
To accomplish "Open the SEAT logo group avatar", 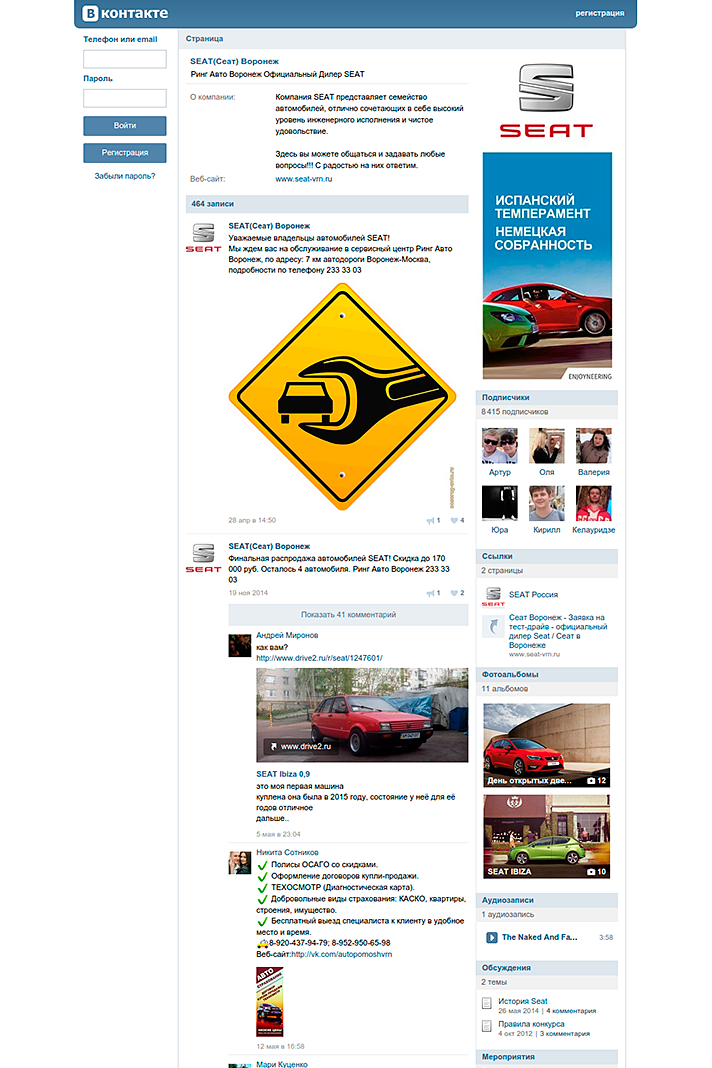I will [546, 101].
